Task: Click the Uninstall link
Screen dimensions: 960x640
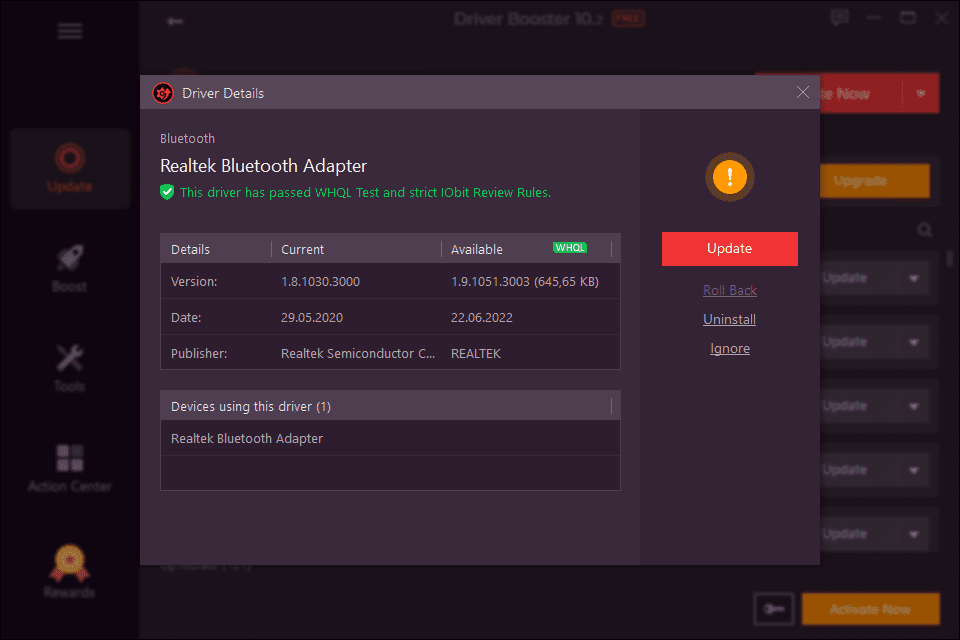Action: click(729, 319)
